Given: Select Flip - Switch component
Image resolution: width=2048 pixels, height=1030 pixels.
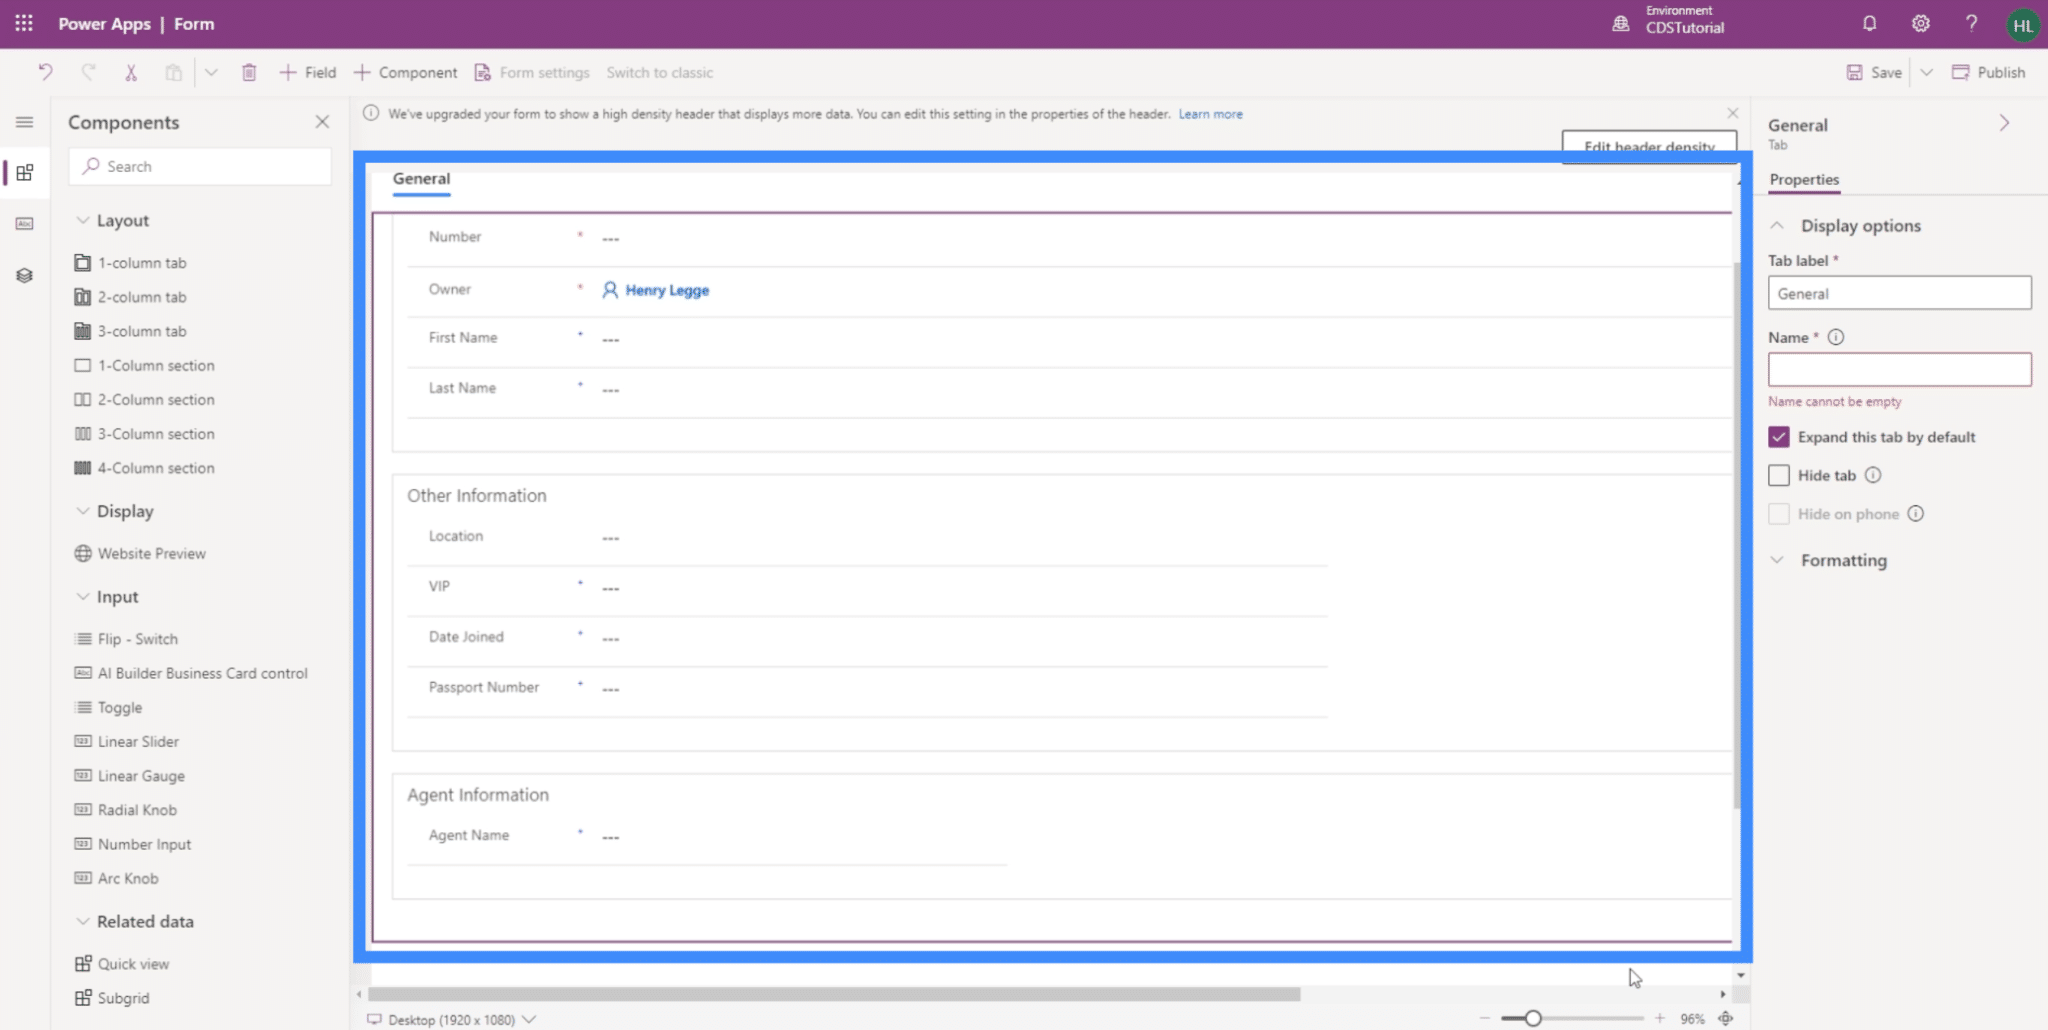Looking at the screenshot, I should tap(126, 638).
